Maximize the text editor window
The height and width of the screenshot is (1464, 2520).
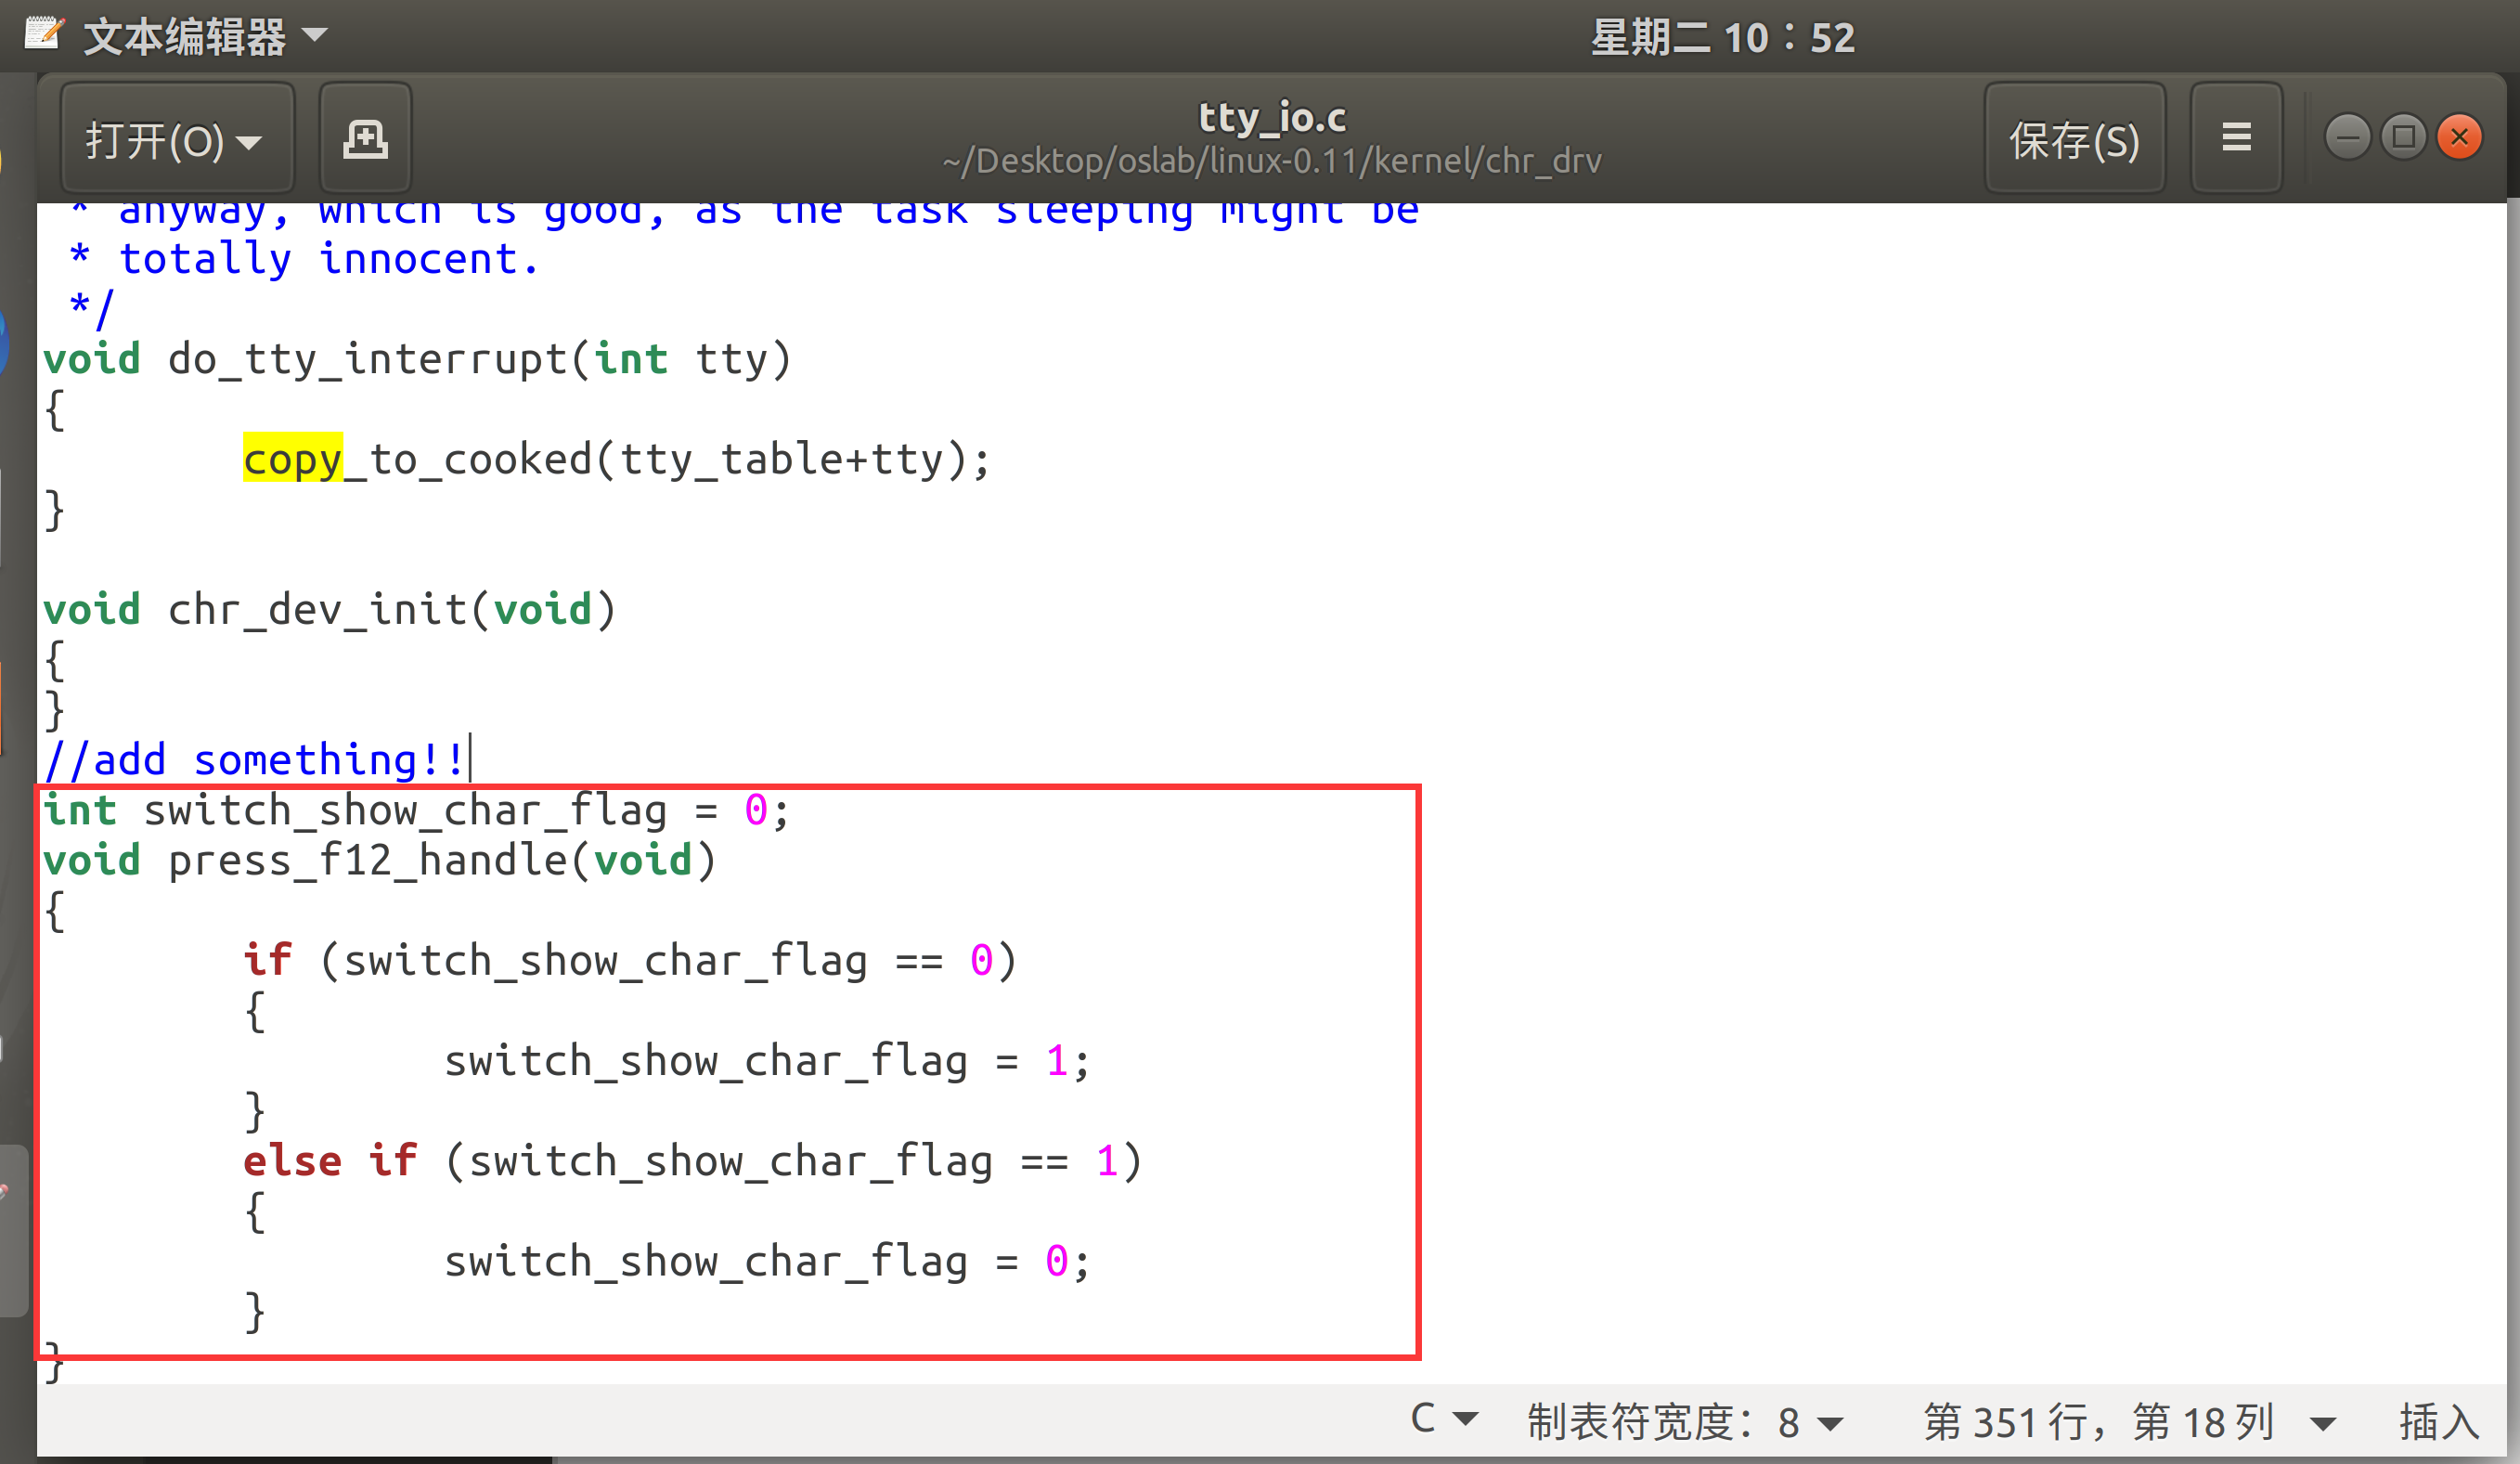pyautogui.click(x=2404, y=137)
